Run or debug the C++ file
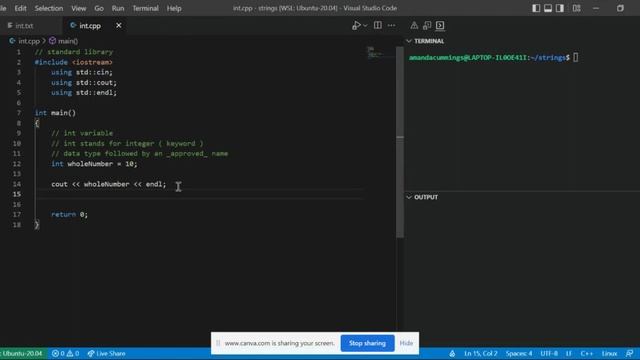The width and height of the screenshot is (640, 360). (x=356, y=25)
